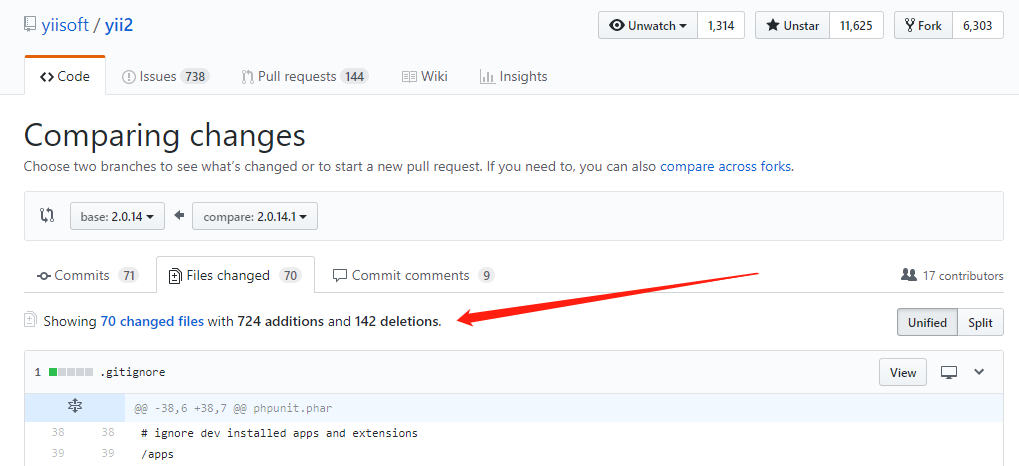
Task: Open the base: 2.0.14 branch dropdown
Action: 118,216
